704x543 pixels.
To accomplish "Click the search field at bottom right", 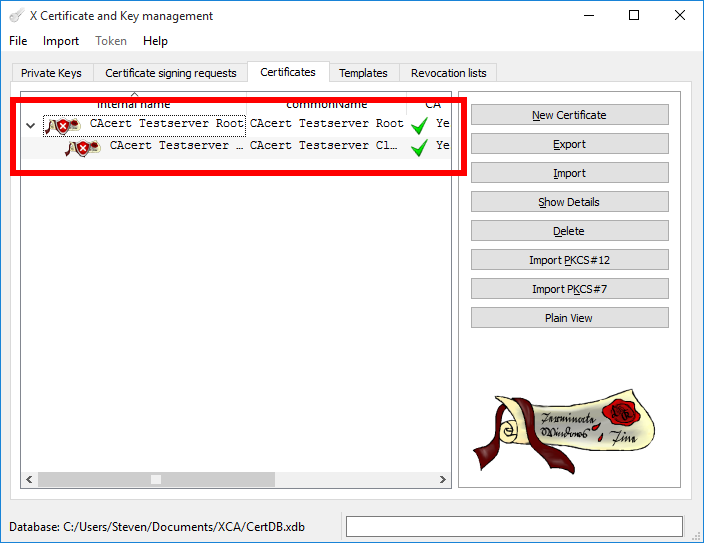I will point(514,527).
